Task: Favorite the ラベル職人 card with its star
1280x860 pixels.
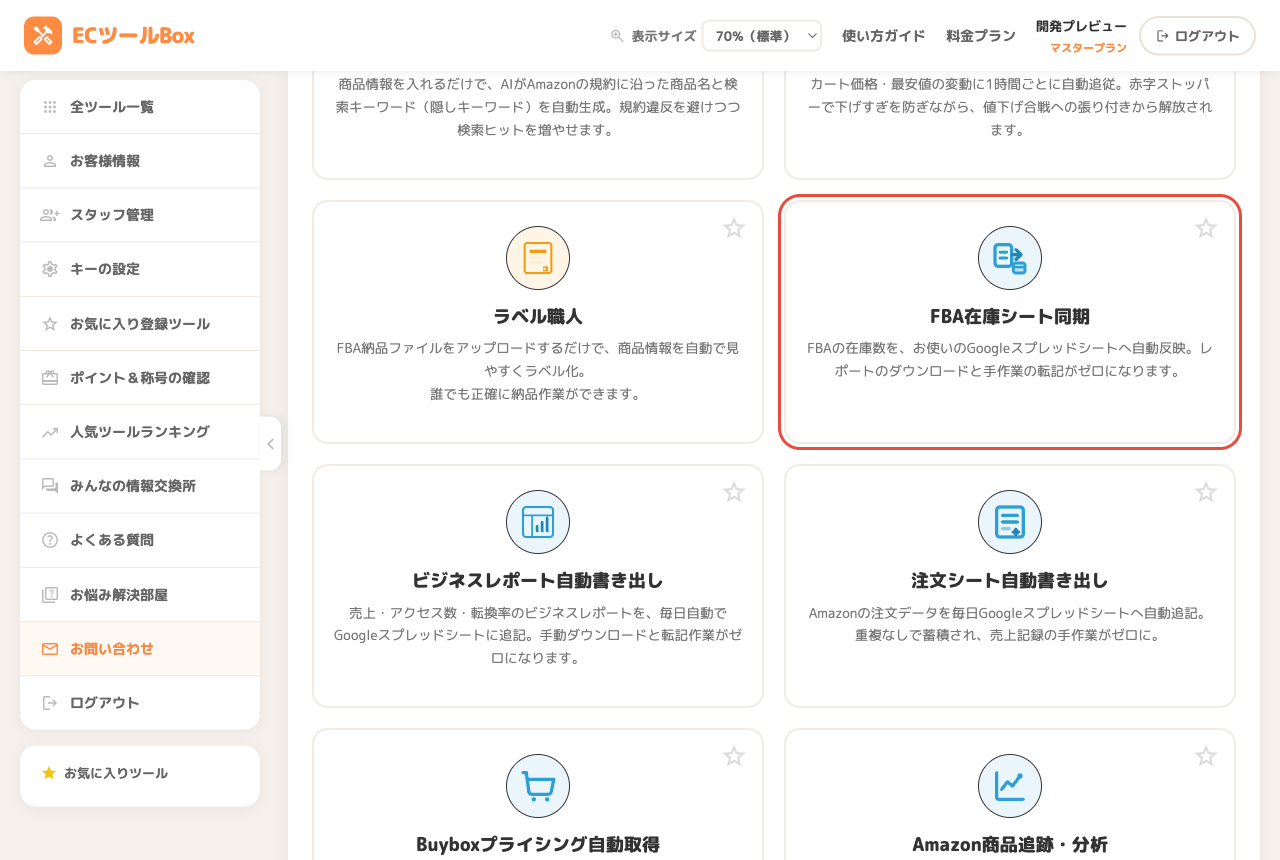Action: [x=734, y=228]
